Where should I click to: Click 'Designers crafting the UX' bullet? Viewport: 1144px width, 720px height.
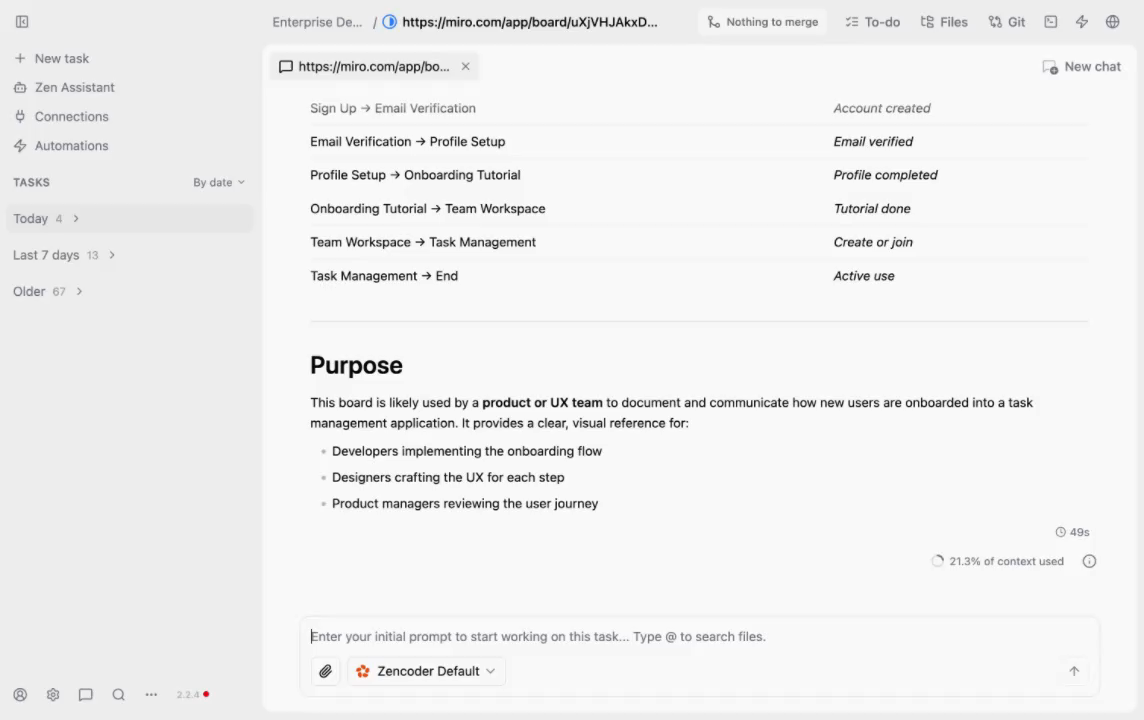[x=448, y=477]
